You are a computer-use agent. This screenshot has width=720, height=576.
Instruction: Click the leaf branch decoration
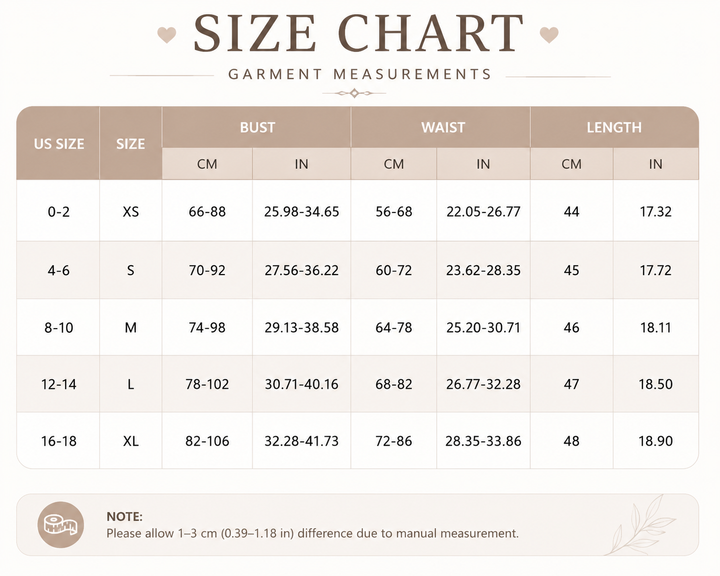[641, 525]
